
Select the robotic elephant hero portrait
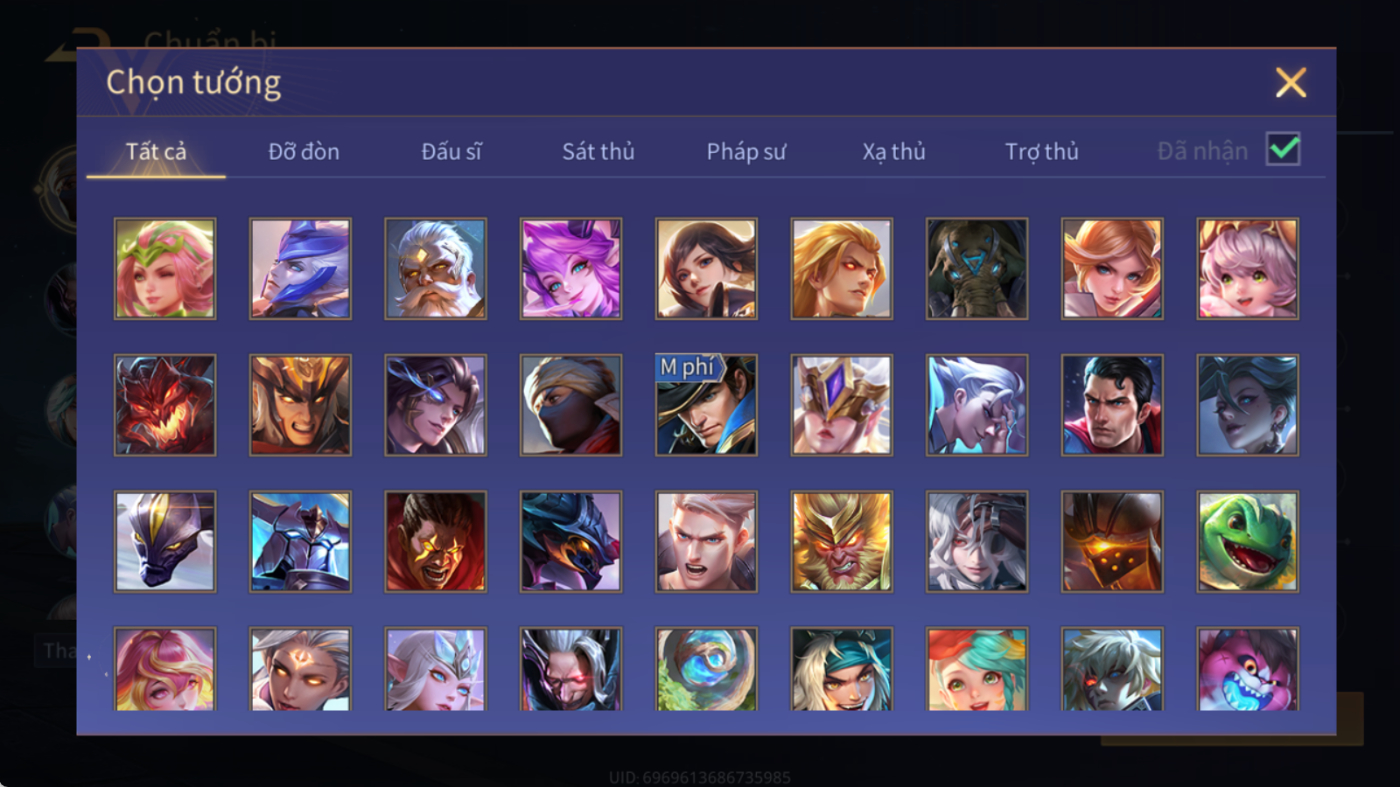977,269
